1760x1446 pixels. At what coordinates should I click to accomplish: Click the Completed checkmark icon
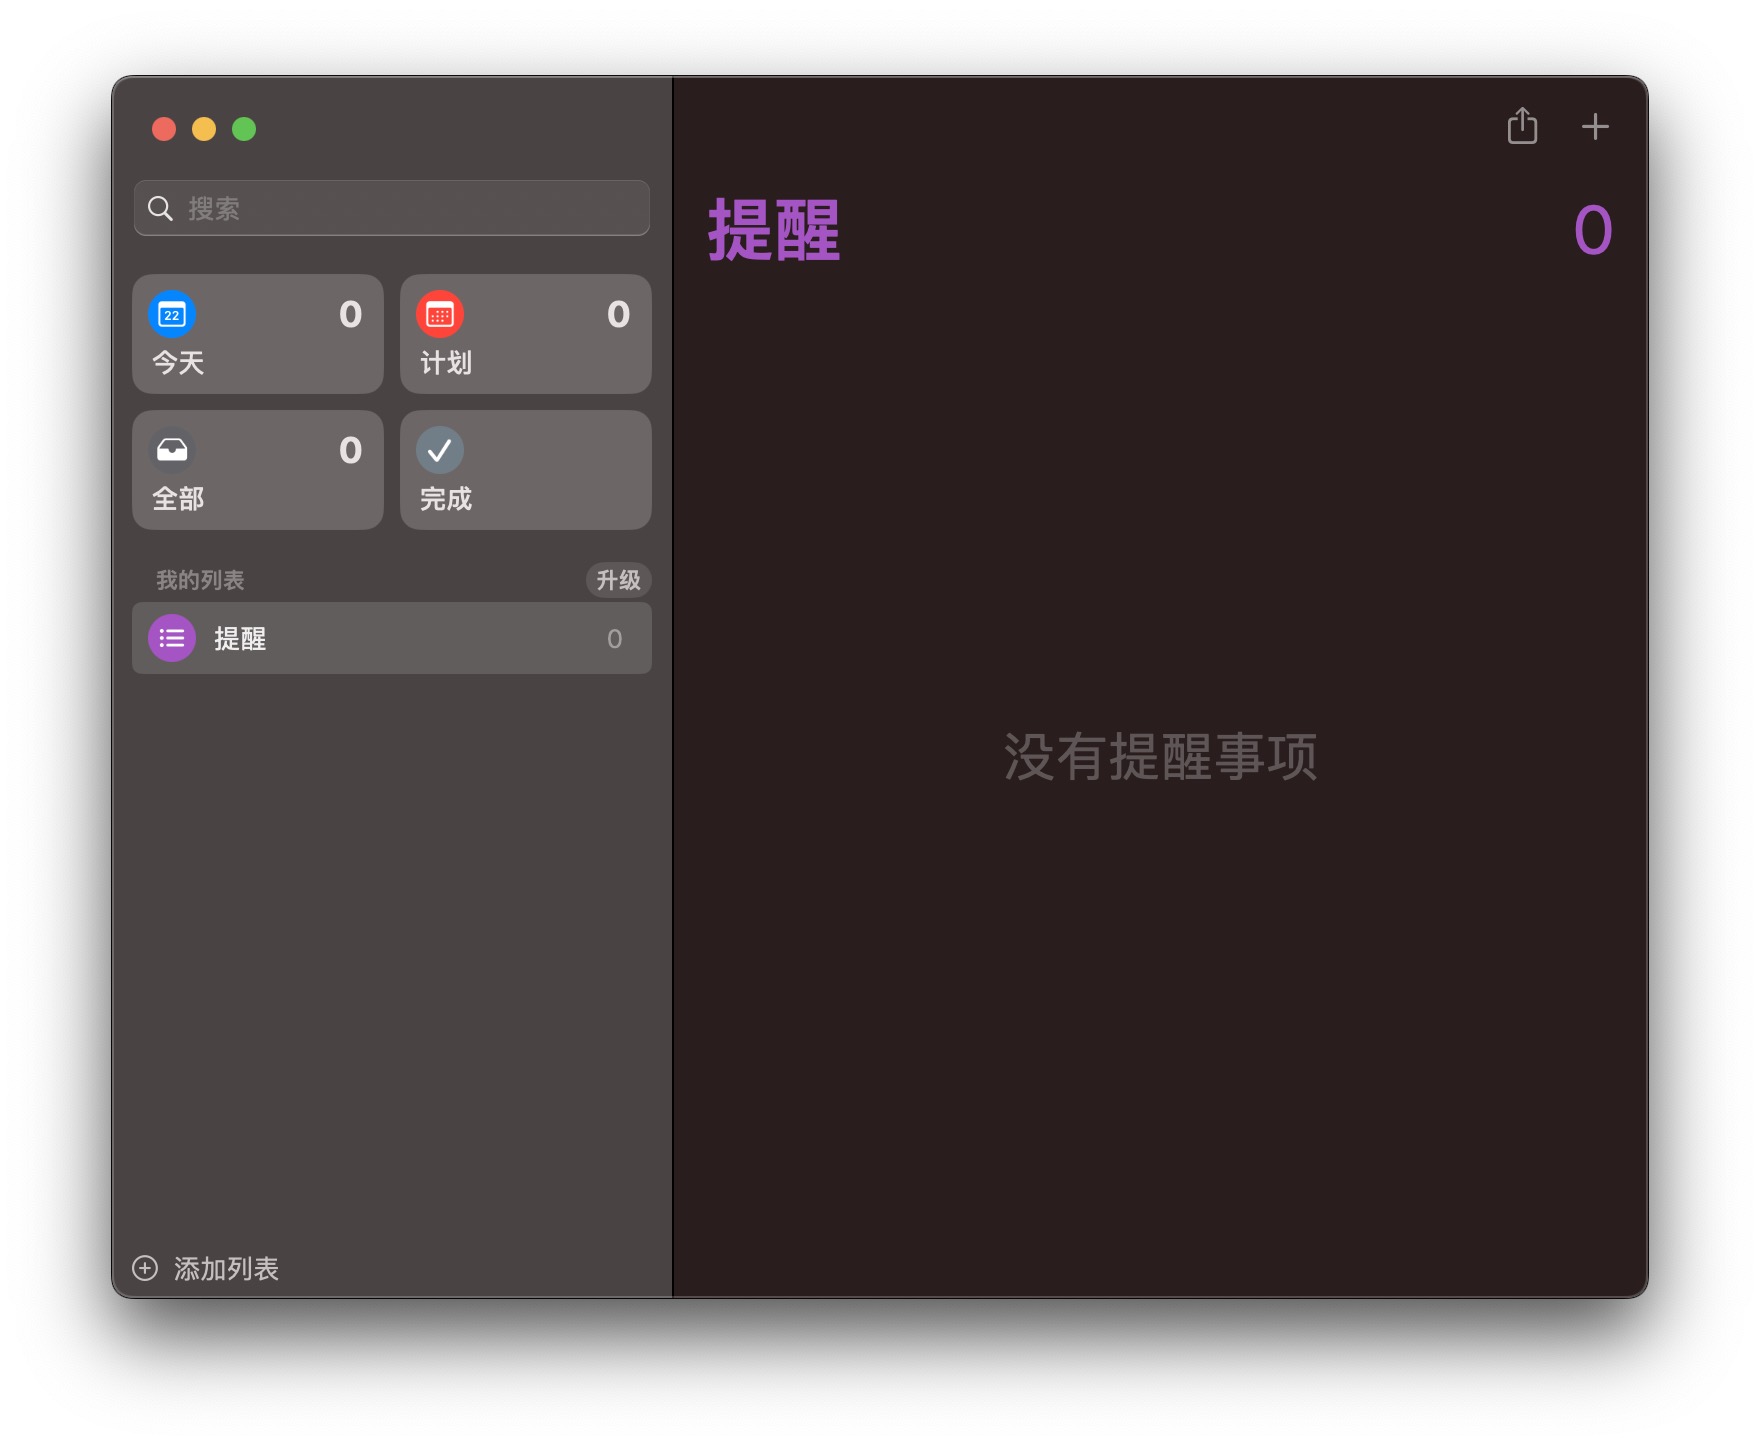pos(440,451)
